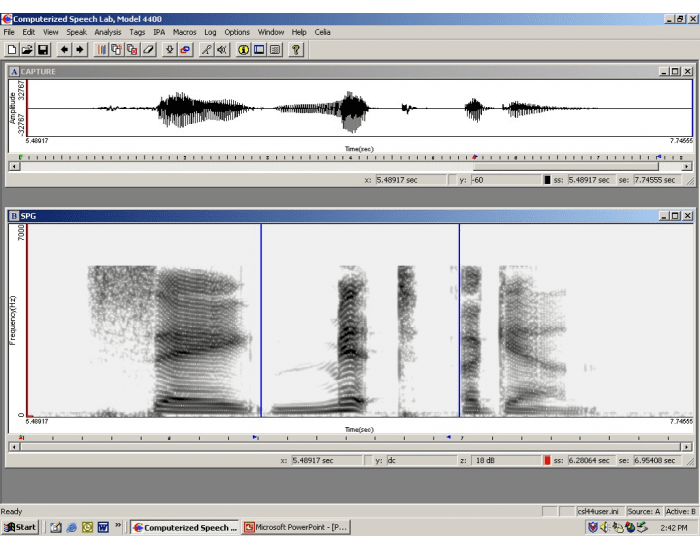Click the blue window layout icon
Image resolution: width=700 pixels, height=550 pixels.
pos(259,50)
